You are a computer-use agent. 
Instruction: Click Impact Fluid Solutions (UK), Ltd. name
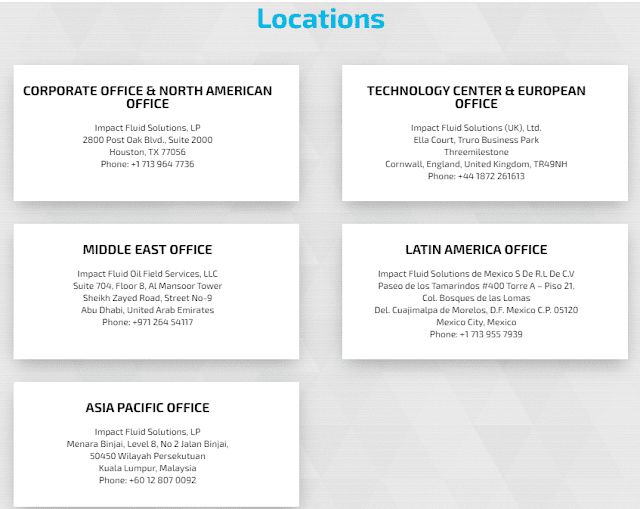476,128
